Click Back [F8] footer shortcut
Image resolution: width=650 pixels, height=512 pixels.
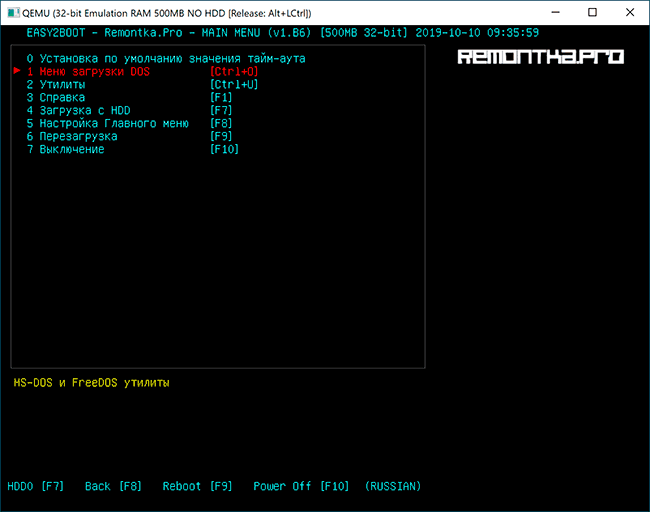pyautogui.click(x=113, y=486)
